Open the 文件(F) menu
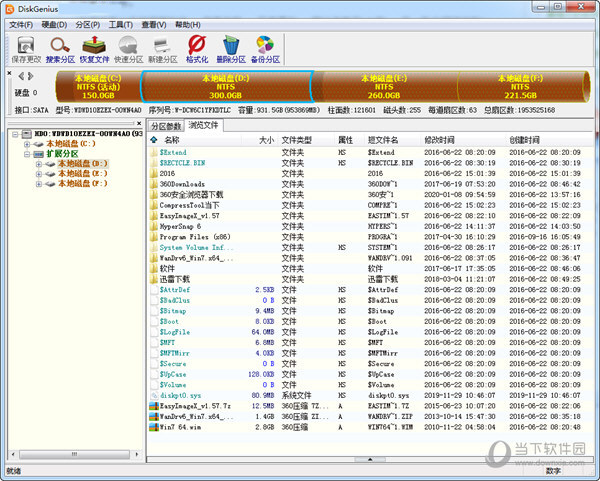This screenshot has width=600, height=481. [21, 25]
